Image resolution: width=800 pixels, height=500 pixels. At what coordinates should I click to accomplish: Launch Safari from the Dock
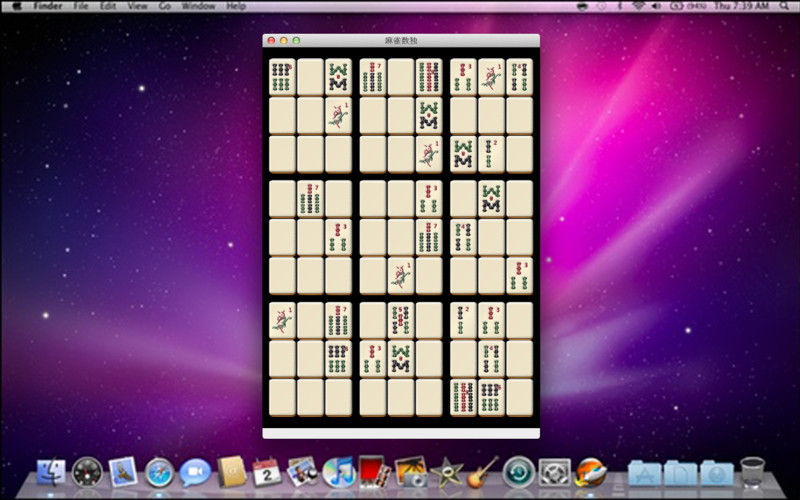(159, 472)
